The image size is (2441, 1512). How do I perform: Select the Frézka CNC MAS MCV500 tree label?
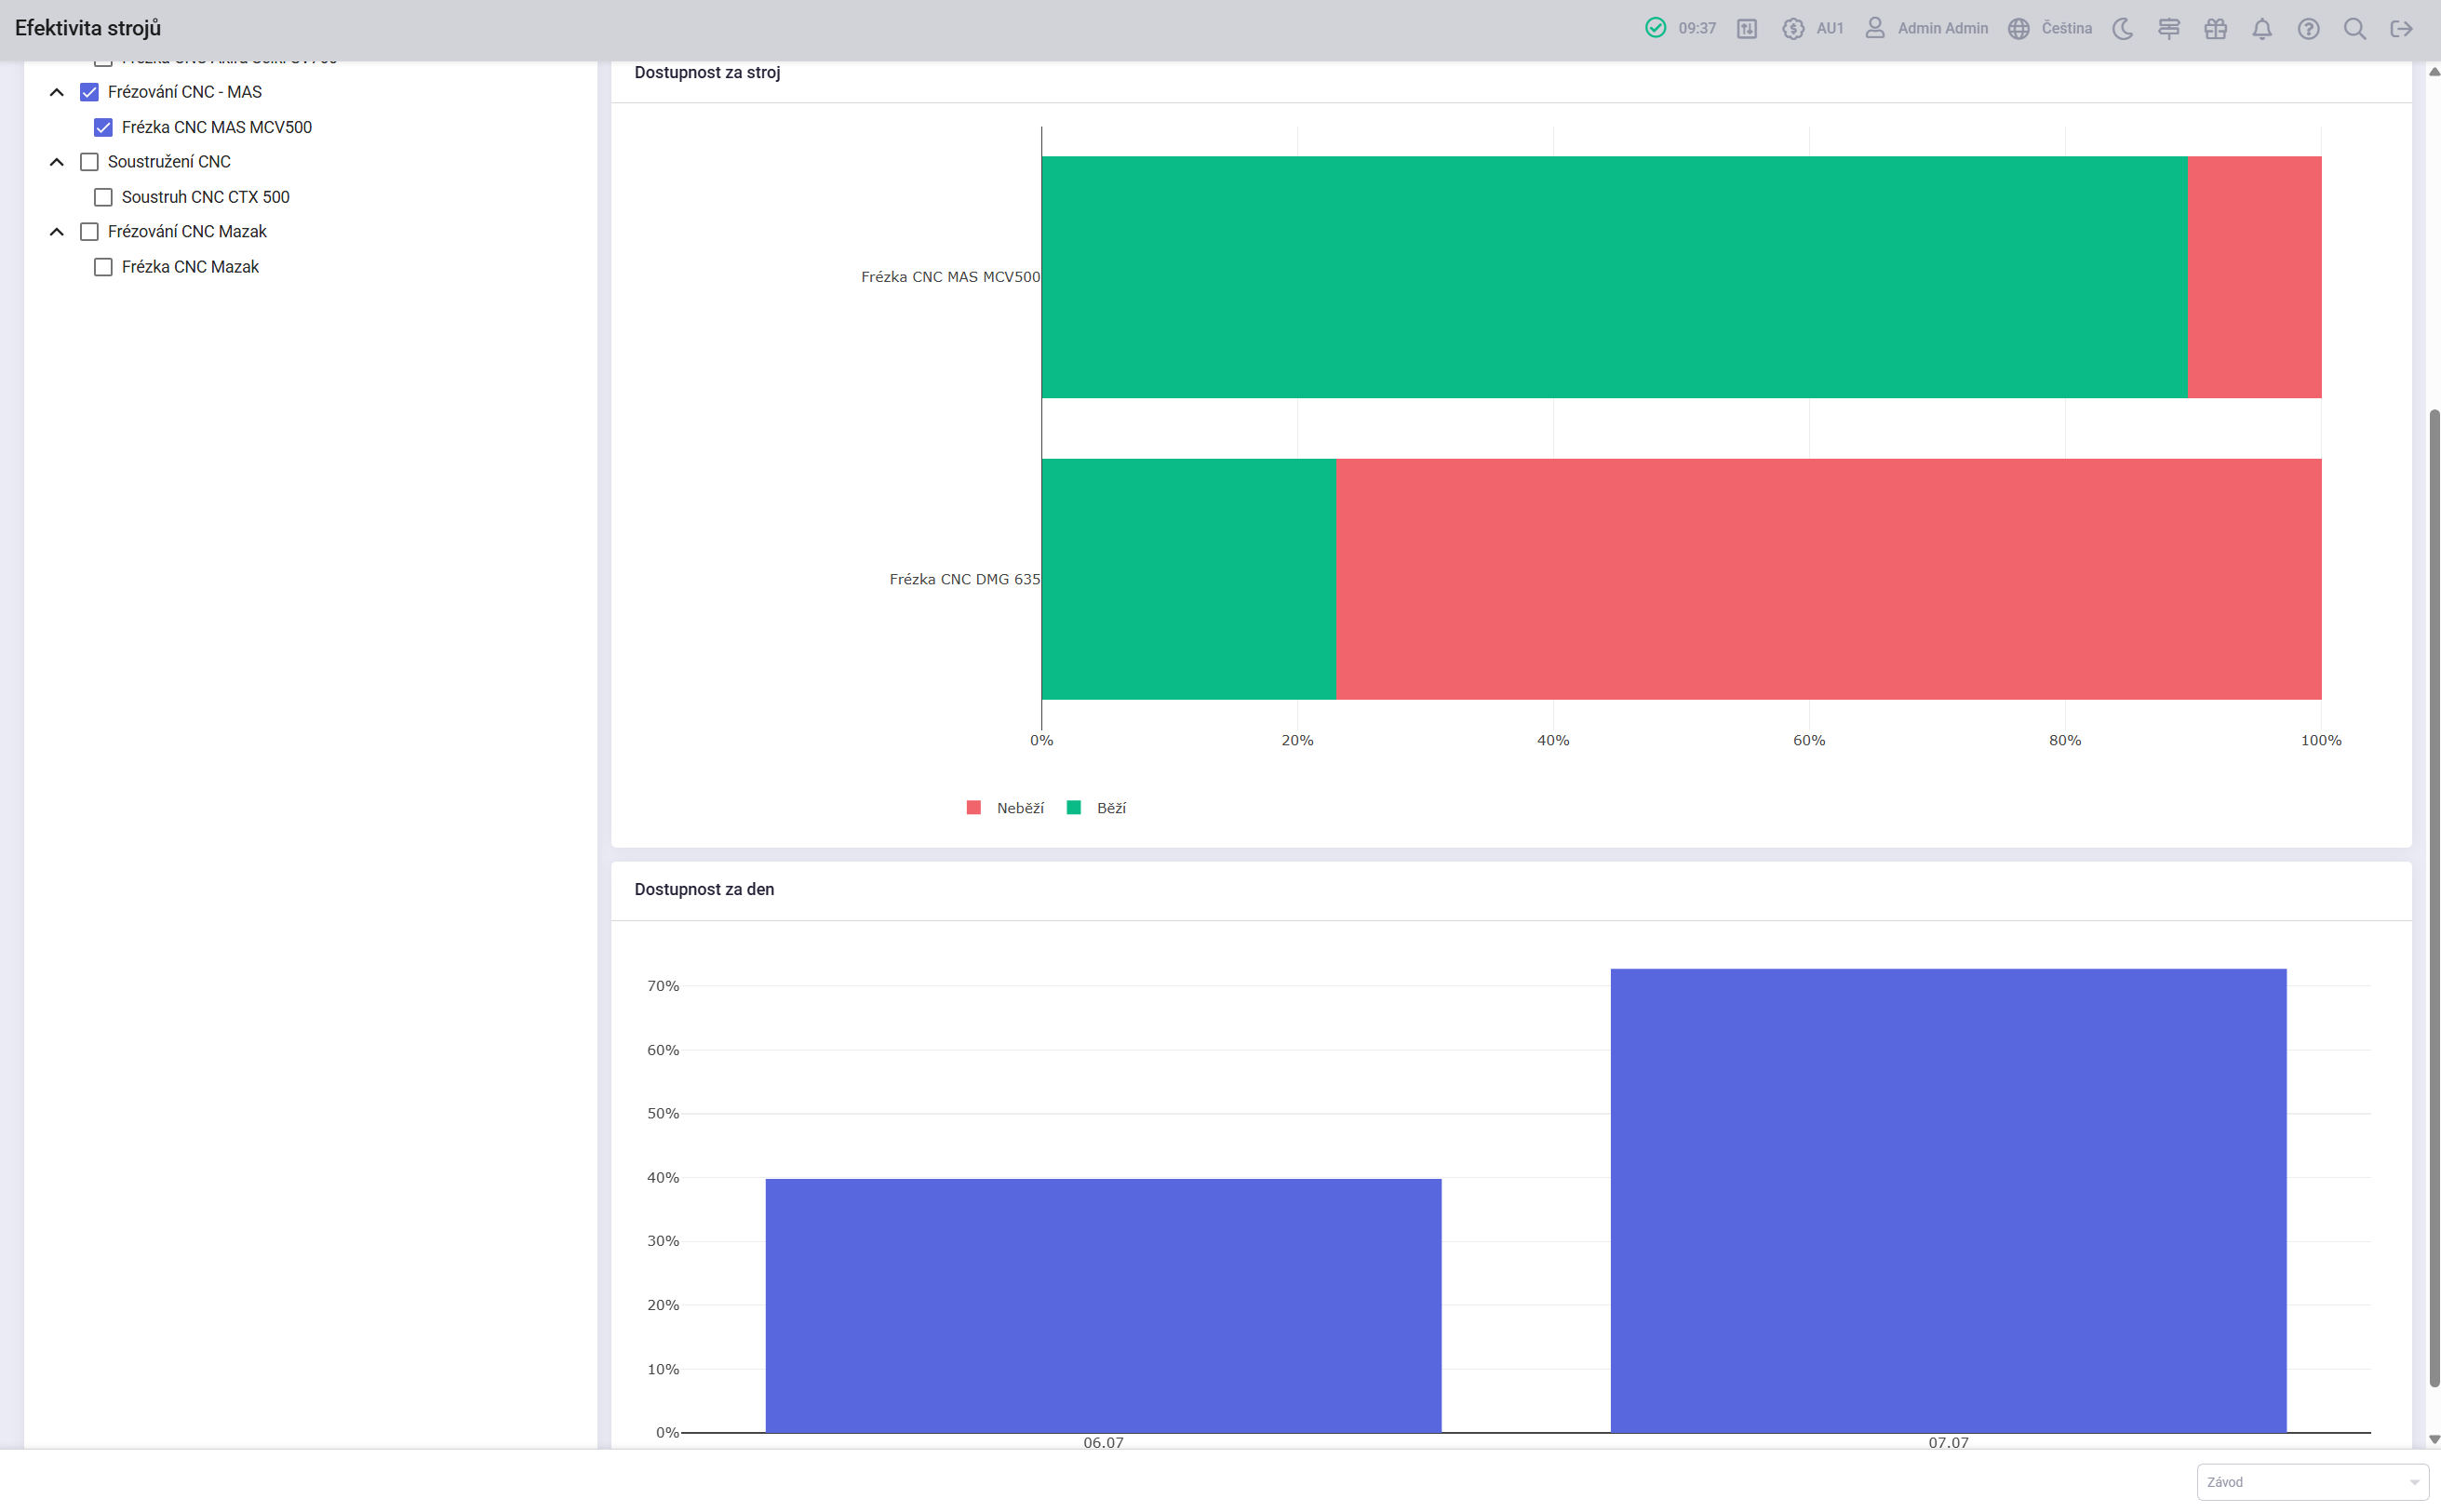tap(217, 127)
